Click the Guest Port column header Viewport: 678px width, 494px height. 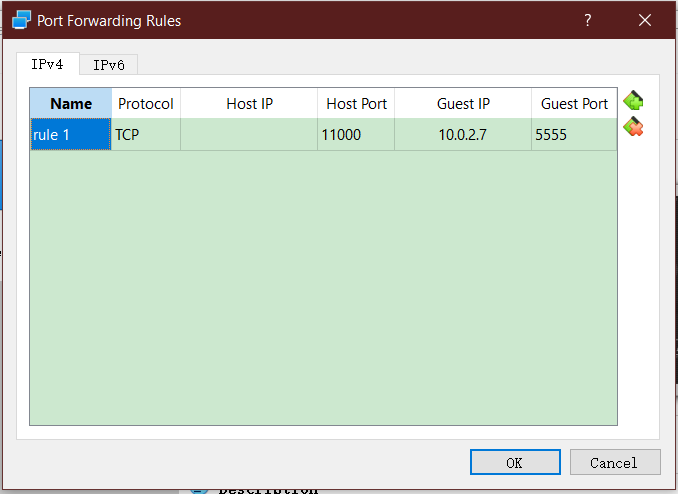574,103
